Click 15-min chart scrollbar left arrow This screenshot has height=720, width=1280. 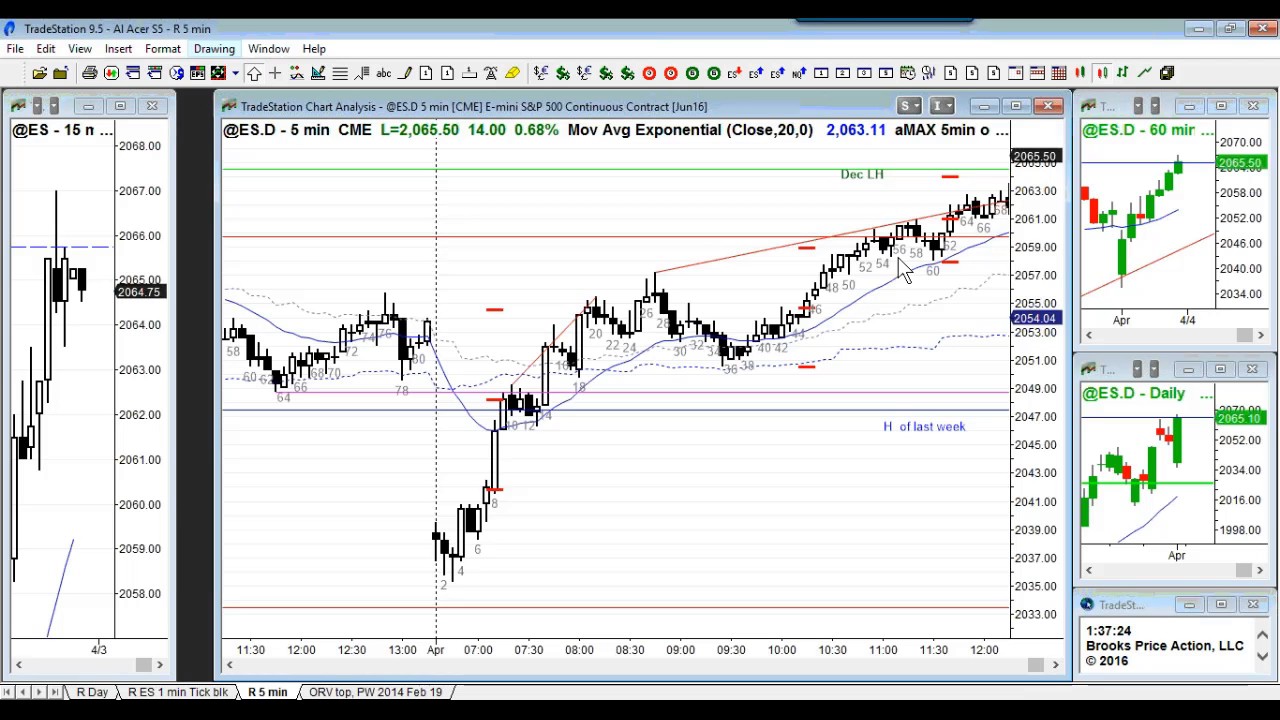click(x=18, y=665)
